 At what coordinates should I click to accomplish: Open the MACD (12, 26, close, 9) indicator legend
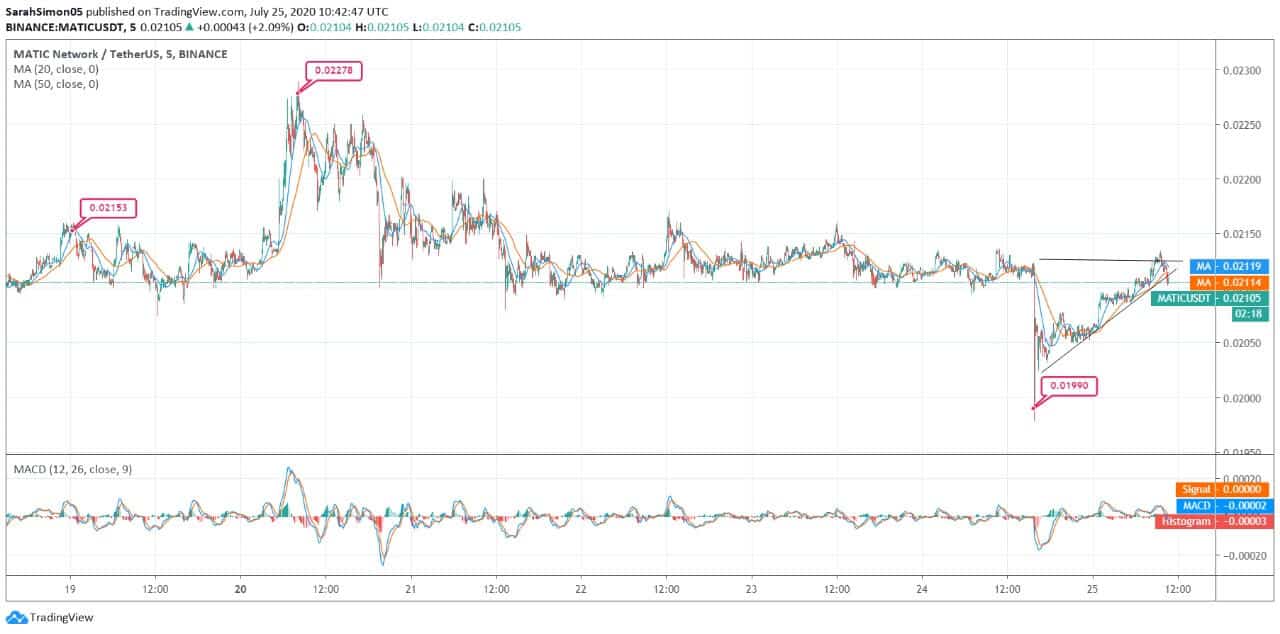[72, 468]
